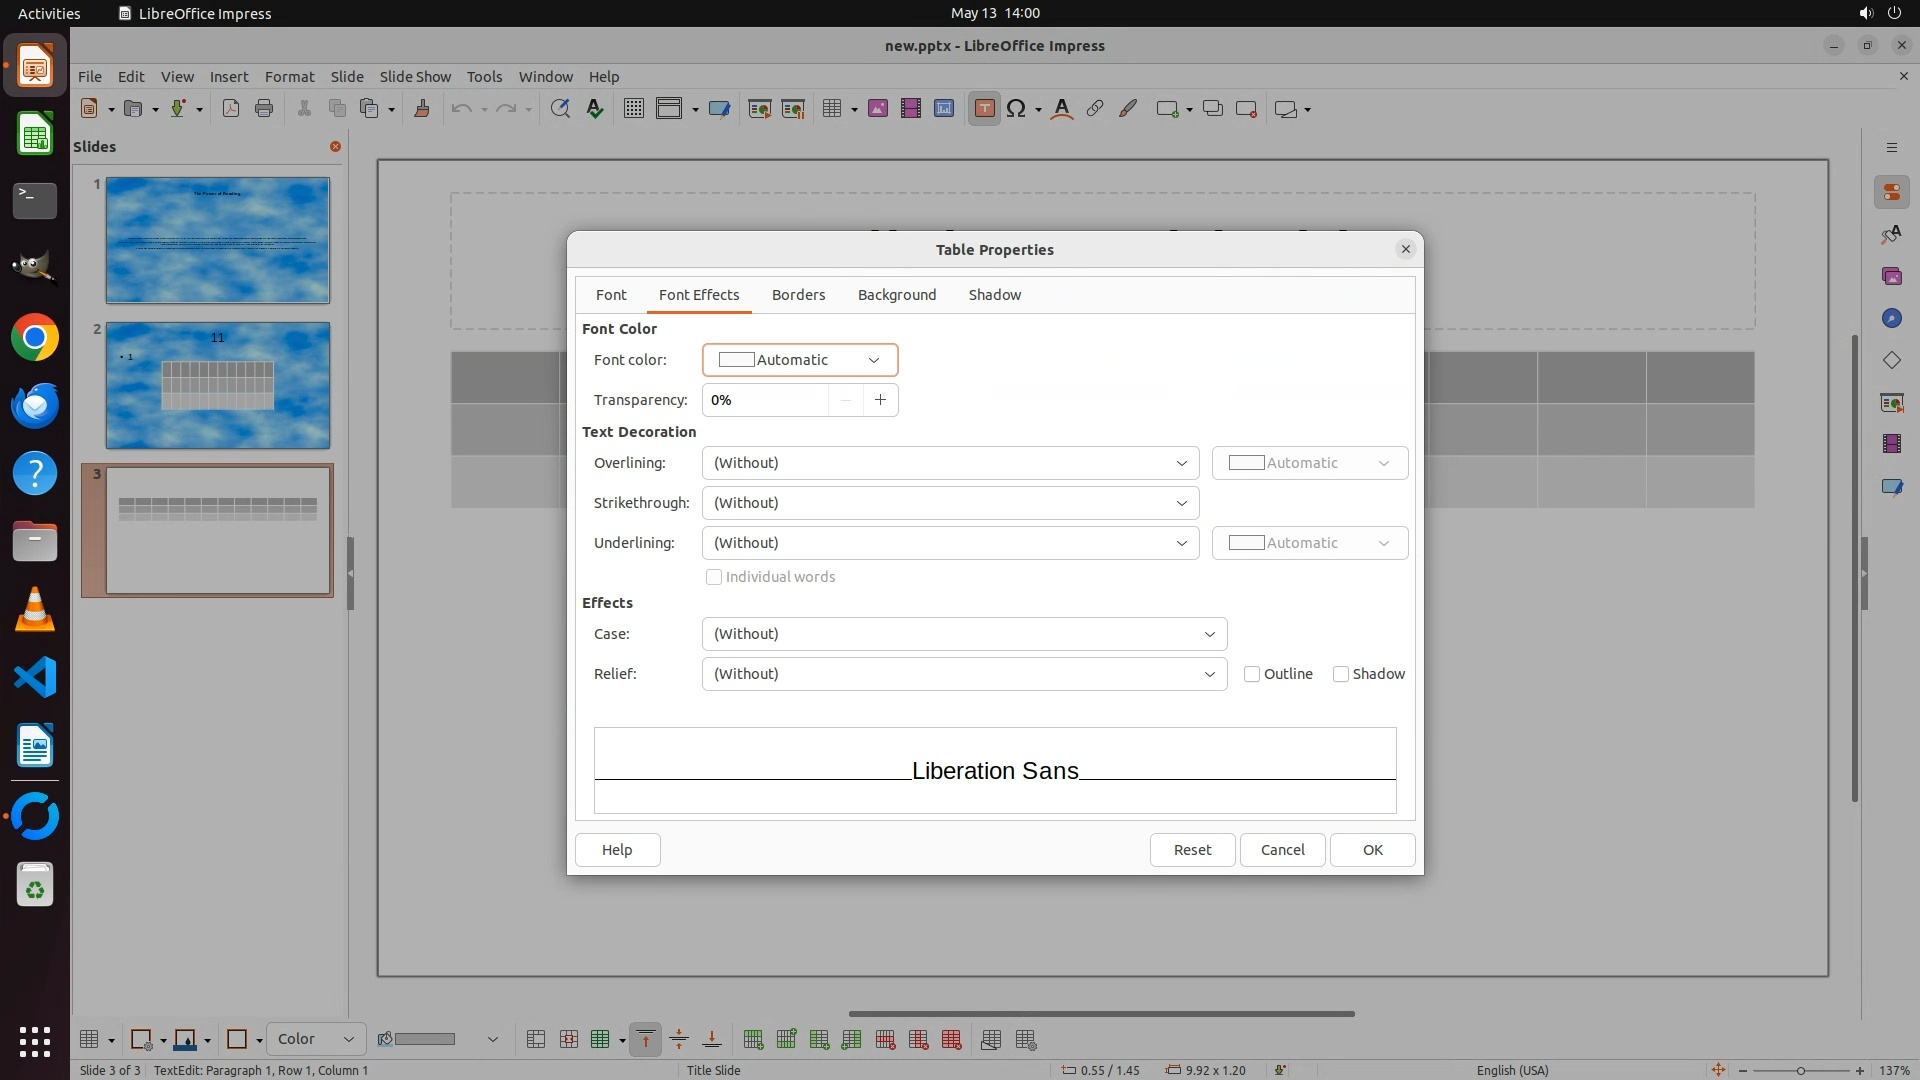Switch to the Borders tab
The height and width of the screenshot is (1080, 1920).
[x=798, y=295]
